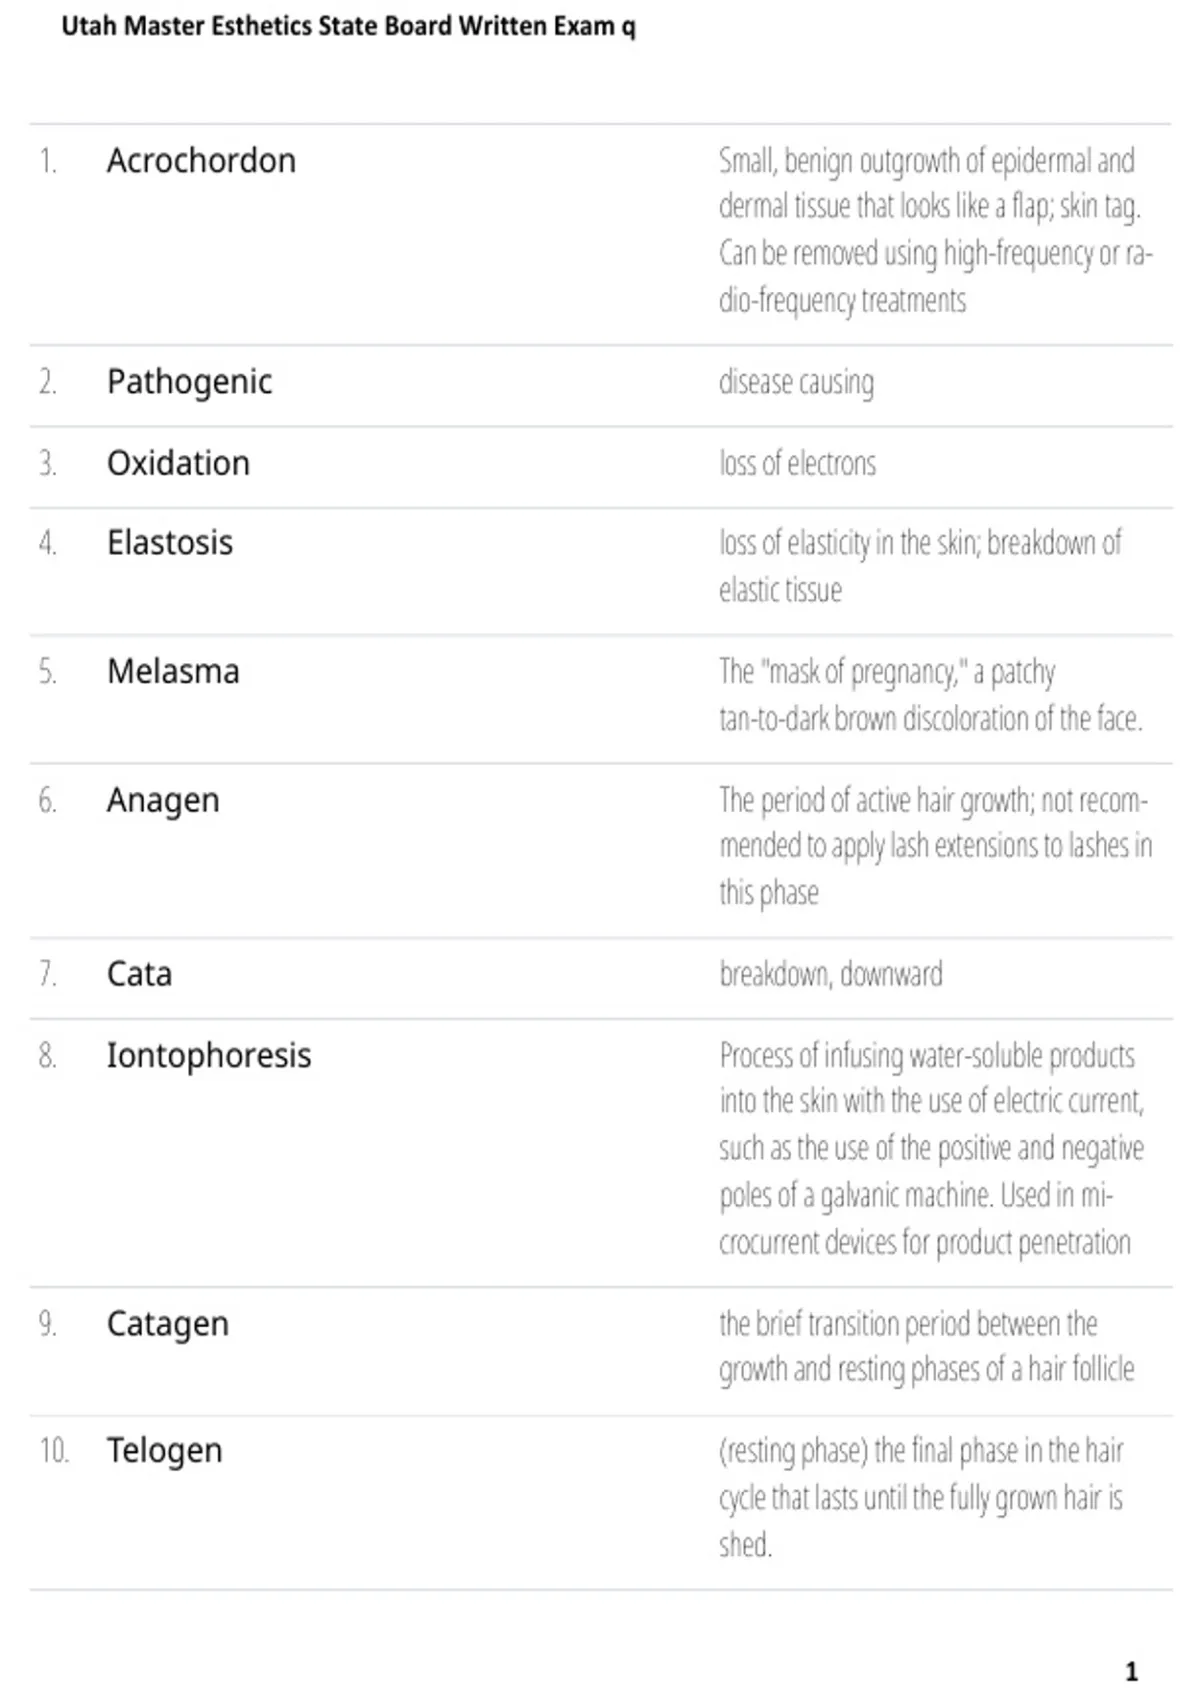Select the term Cata
The width and height of the screenshot is (1200, 1700).
point(139,974)
